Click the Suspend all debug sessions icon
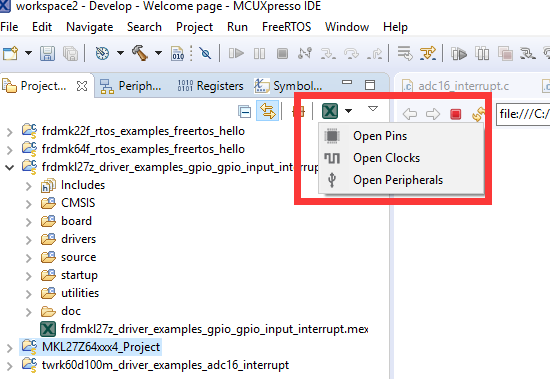The height and width of the screenshot is (379, 550). click(482, 53)
